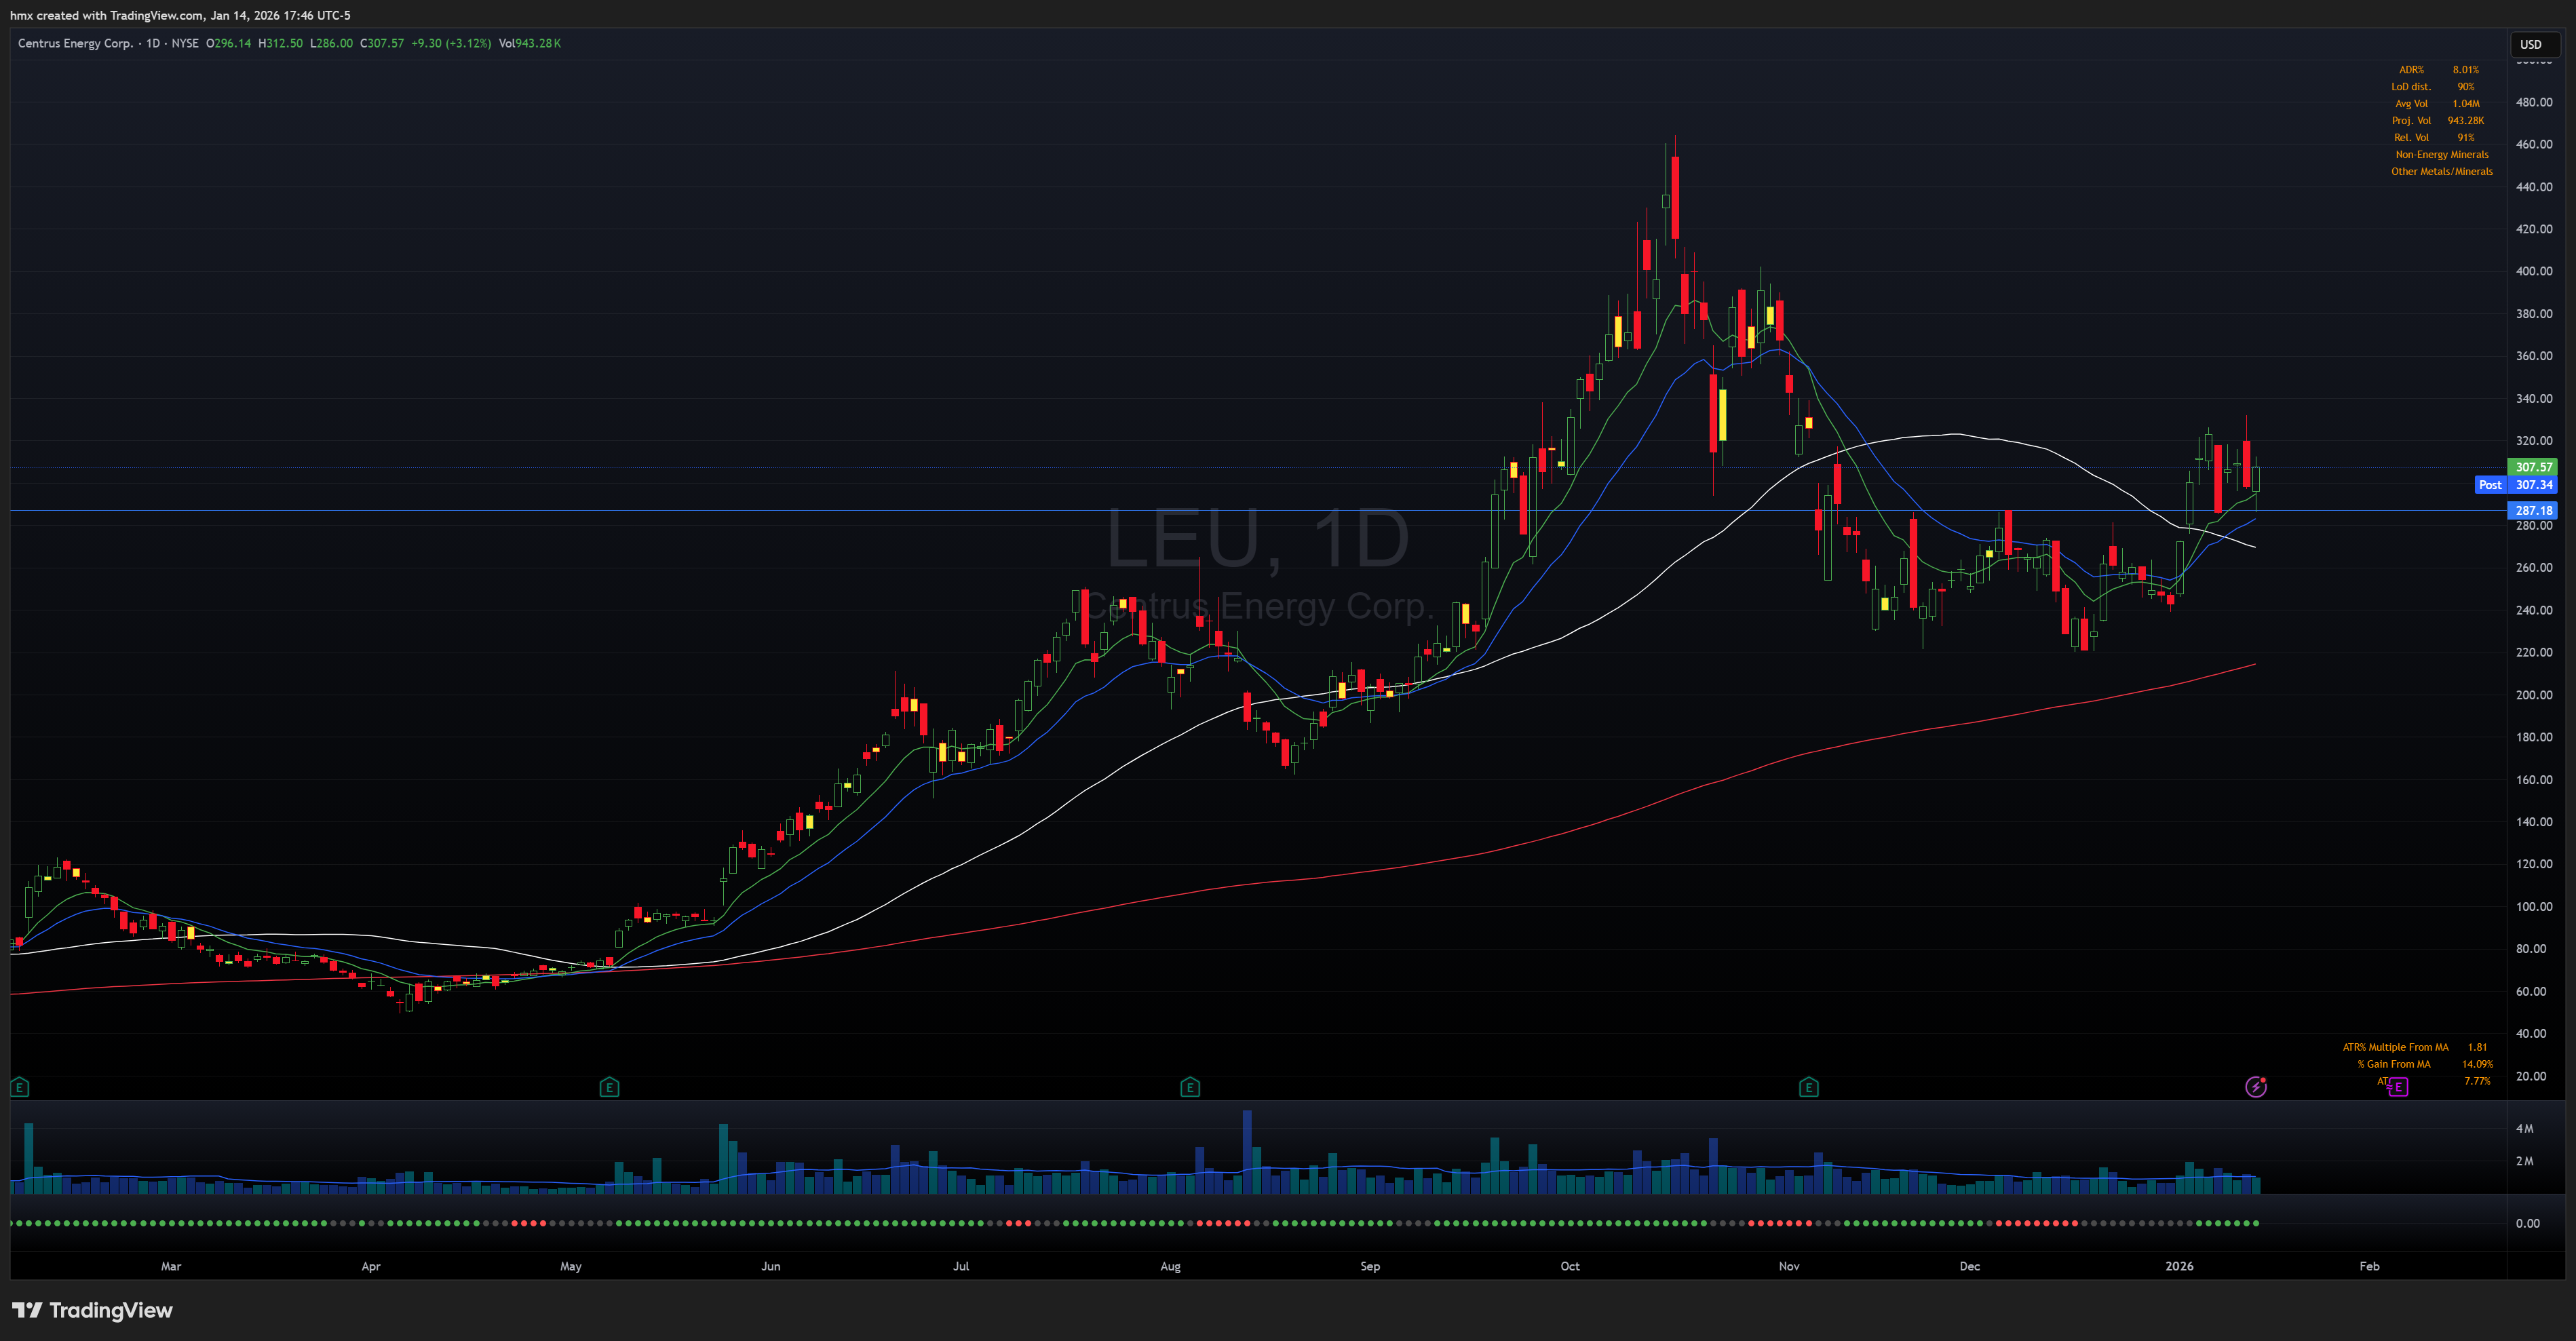Image resolution: width=2576 pixels, height=1341 pixels.
Task: Click the ADR% stat in info table
Action: (x=2411, y=70)
